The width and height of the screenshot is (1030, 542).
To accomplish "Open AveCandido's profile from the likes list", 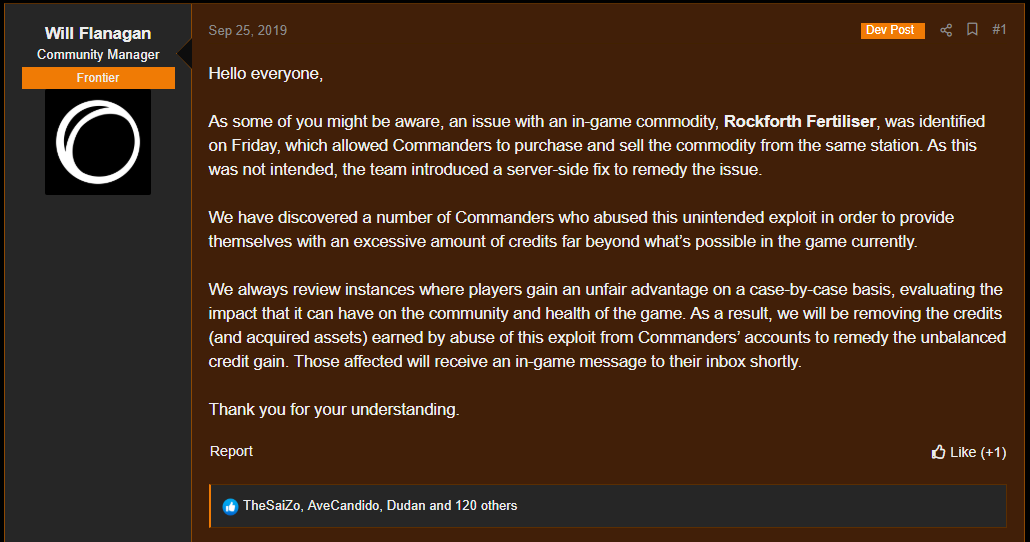I will [x=343, y=506].
